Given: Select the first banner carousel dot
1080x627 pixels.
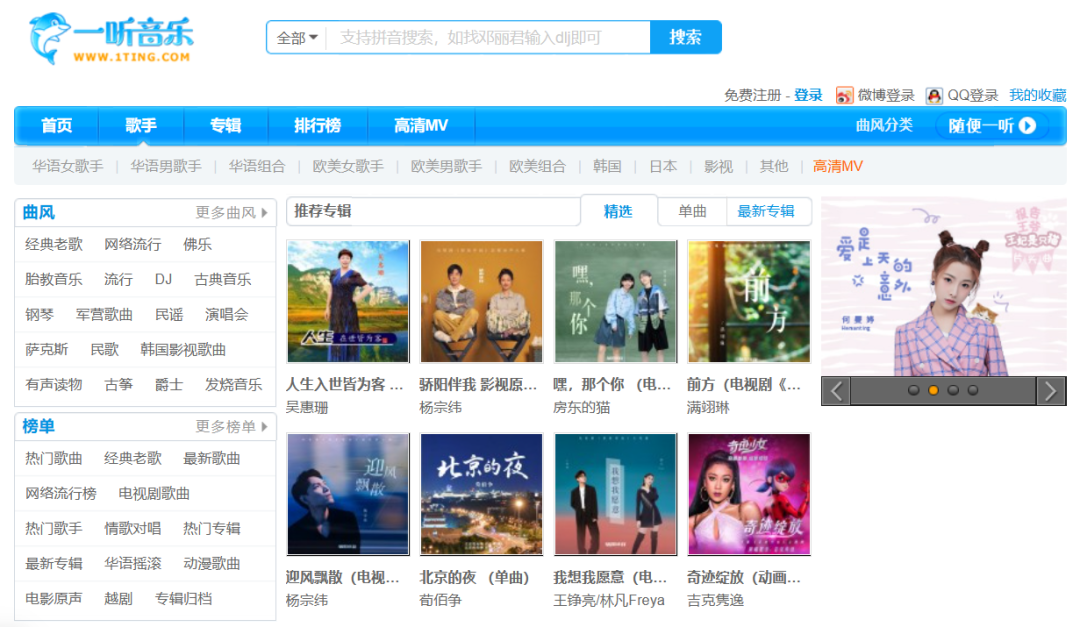Looking at the screenshot, I should click(x=913, y=390).
